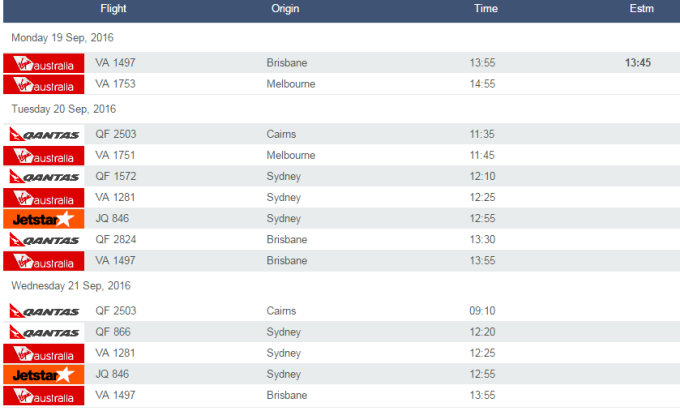This screenshot has height=411, width=680.
Task: Open flight number QF 2824
Action: click(x=115, y=240)
